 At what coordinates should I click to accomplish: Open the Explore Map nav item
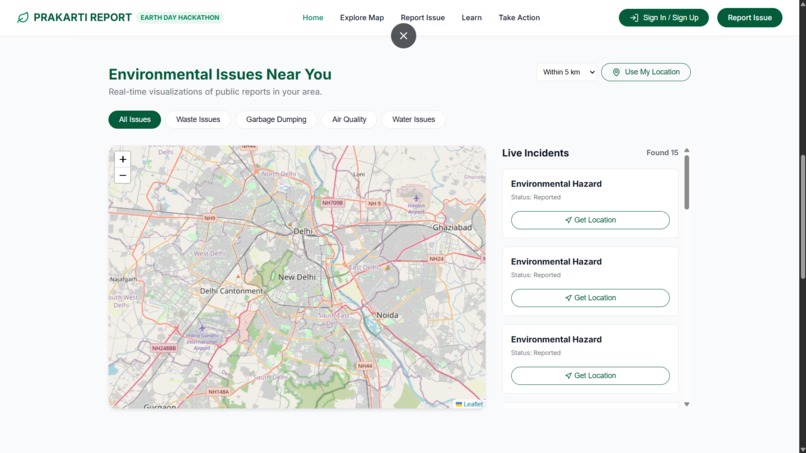[362, 17]
